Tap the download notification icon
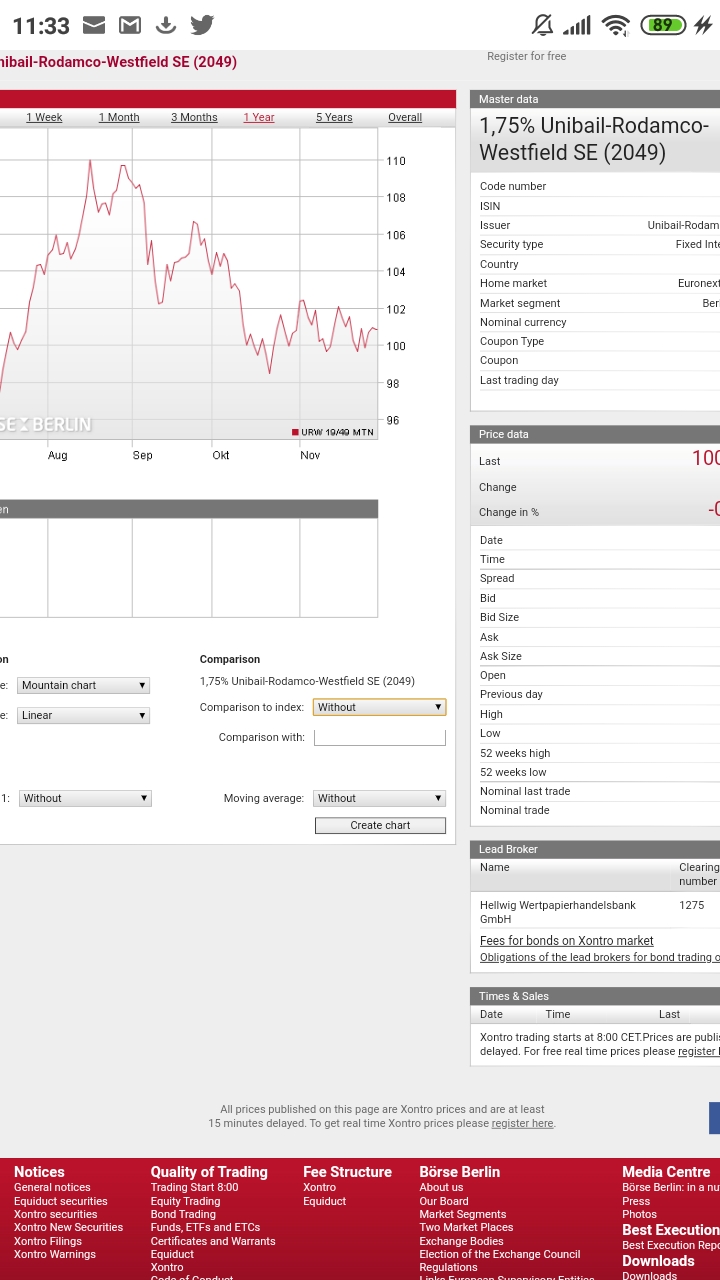The image size is (720, 1280). (x=166, y=25)
